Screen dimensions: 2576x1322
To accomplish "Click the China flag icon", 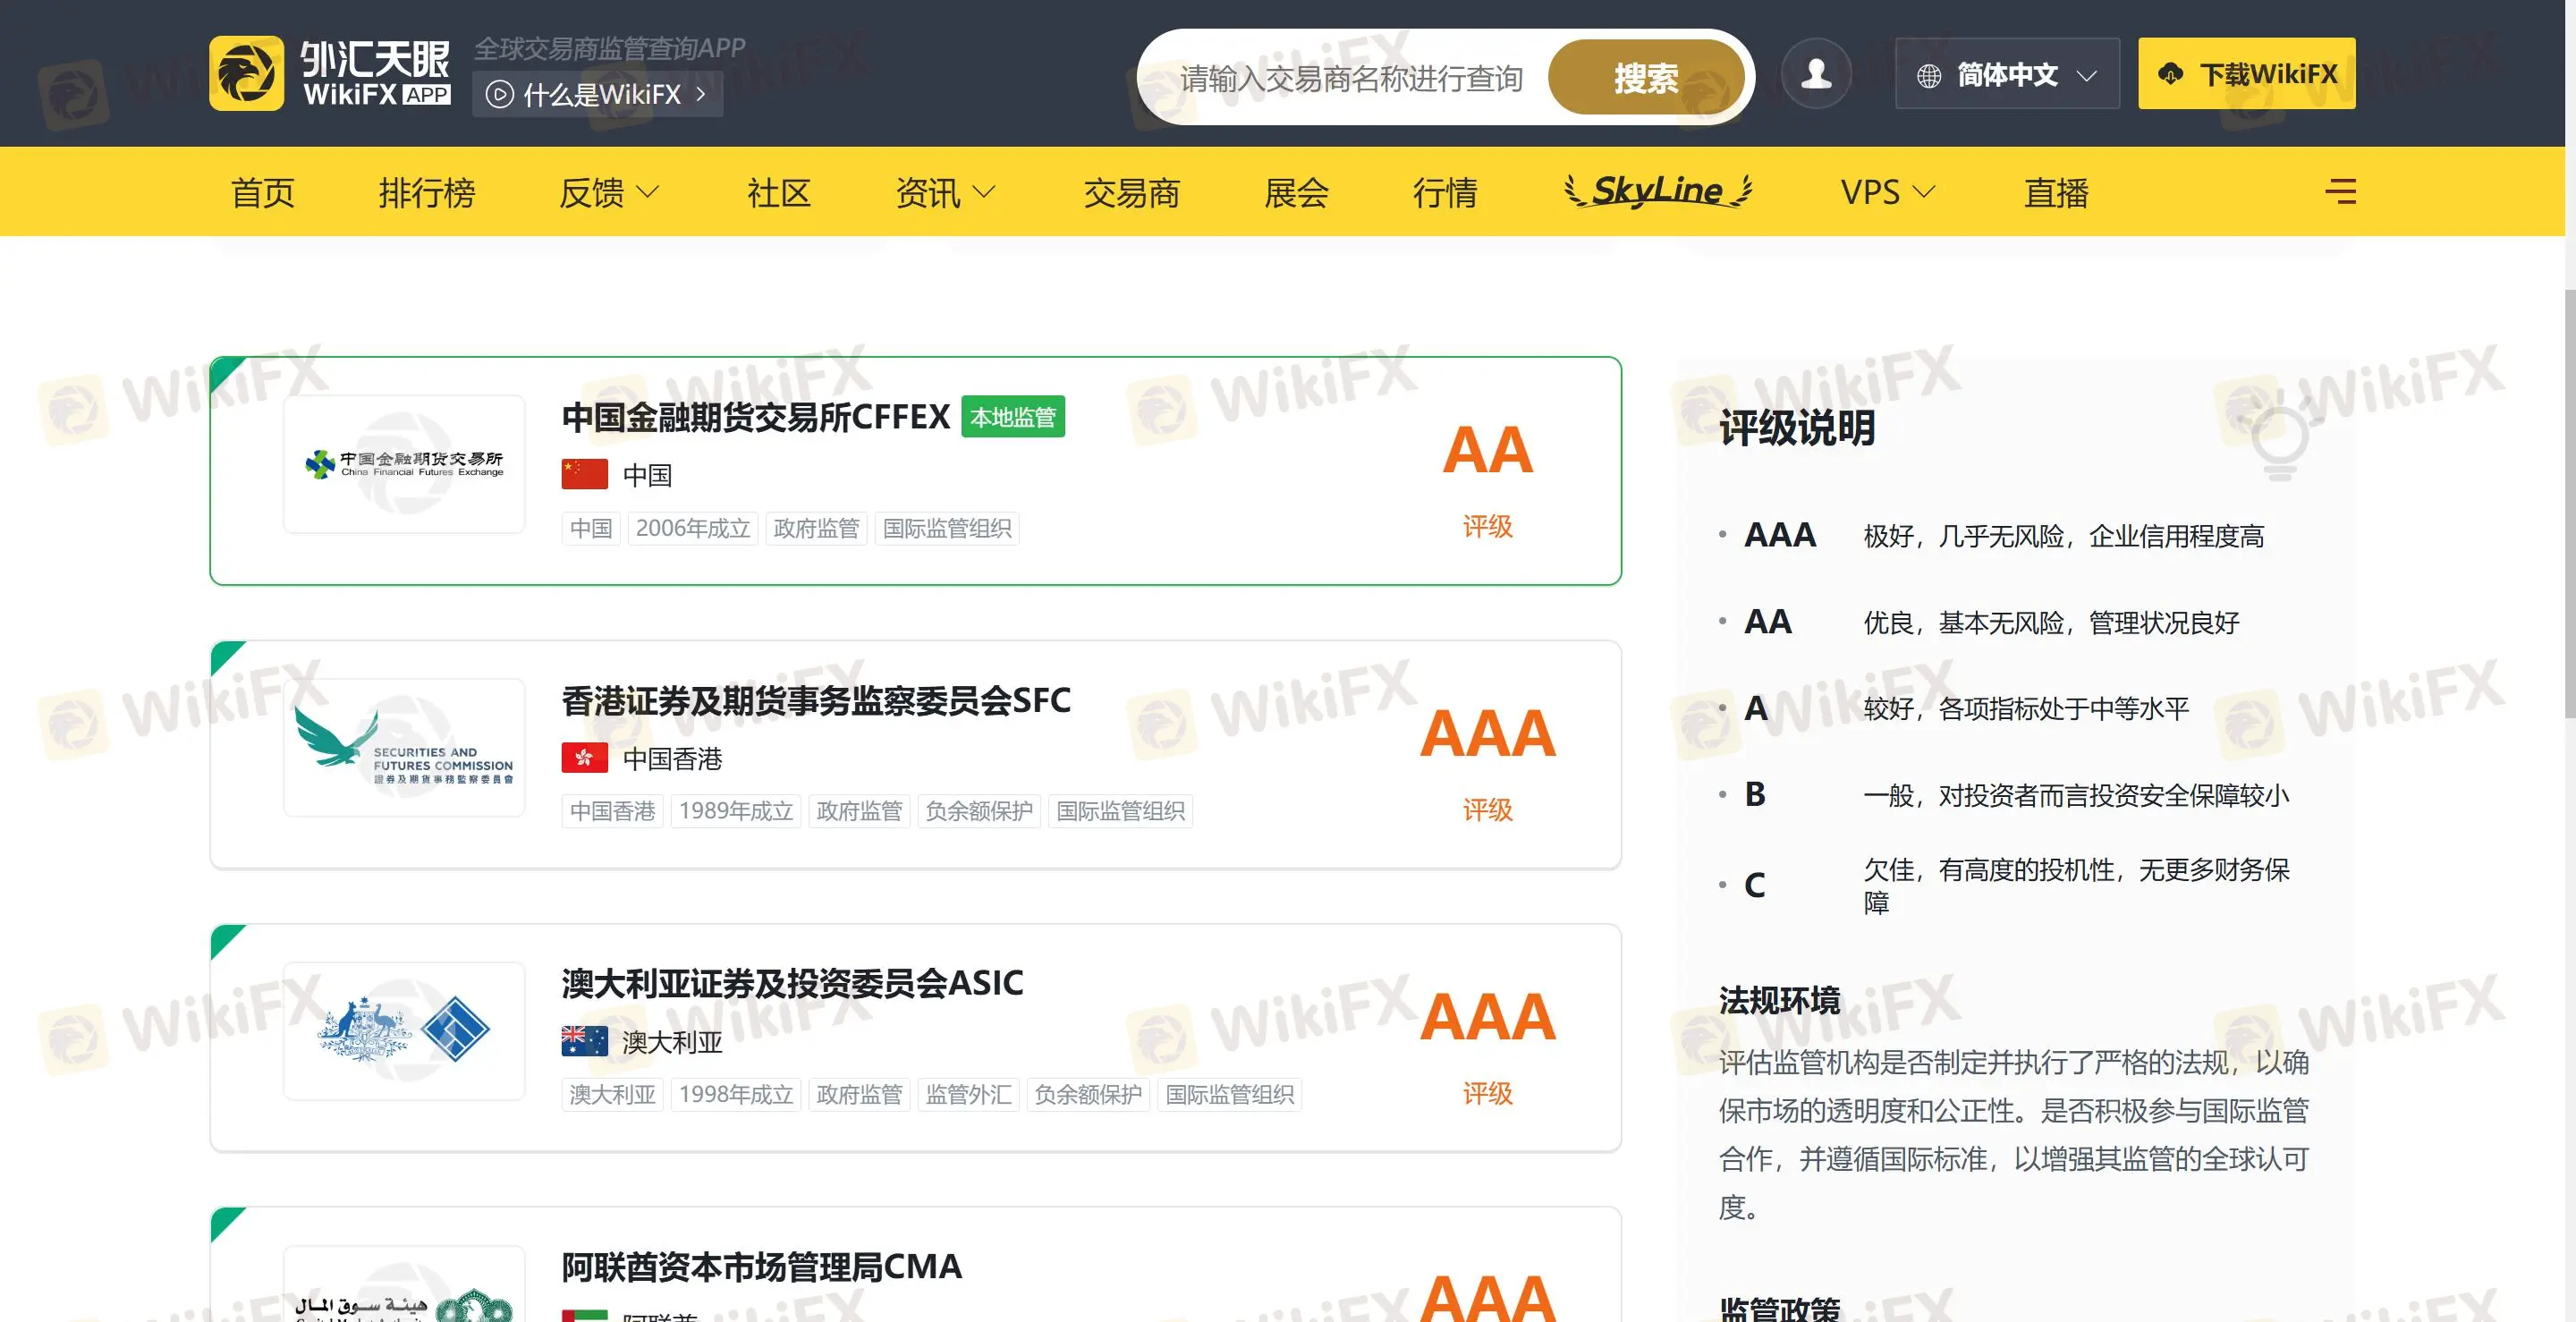I will (x=584, y=474).
